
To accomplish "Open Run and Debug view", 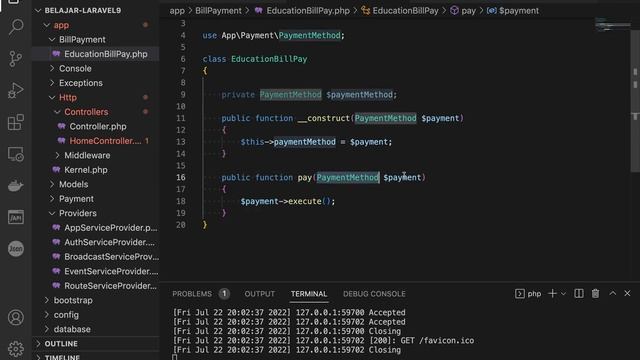I will click(16, 90).
